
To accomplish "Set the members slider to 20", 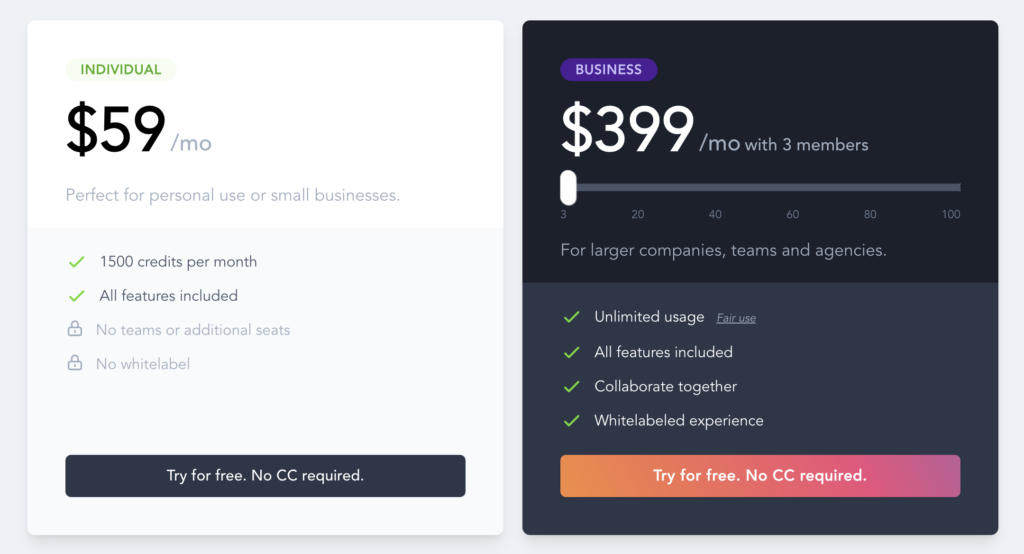I will coord(637,187).
